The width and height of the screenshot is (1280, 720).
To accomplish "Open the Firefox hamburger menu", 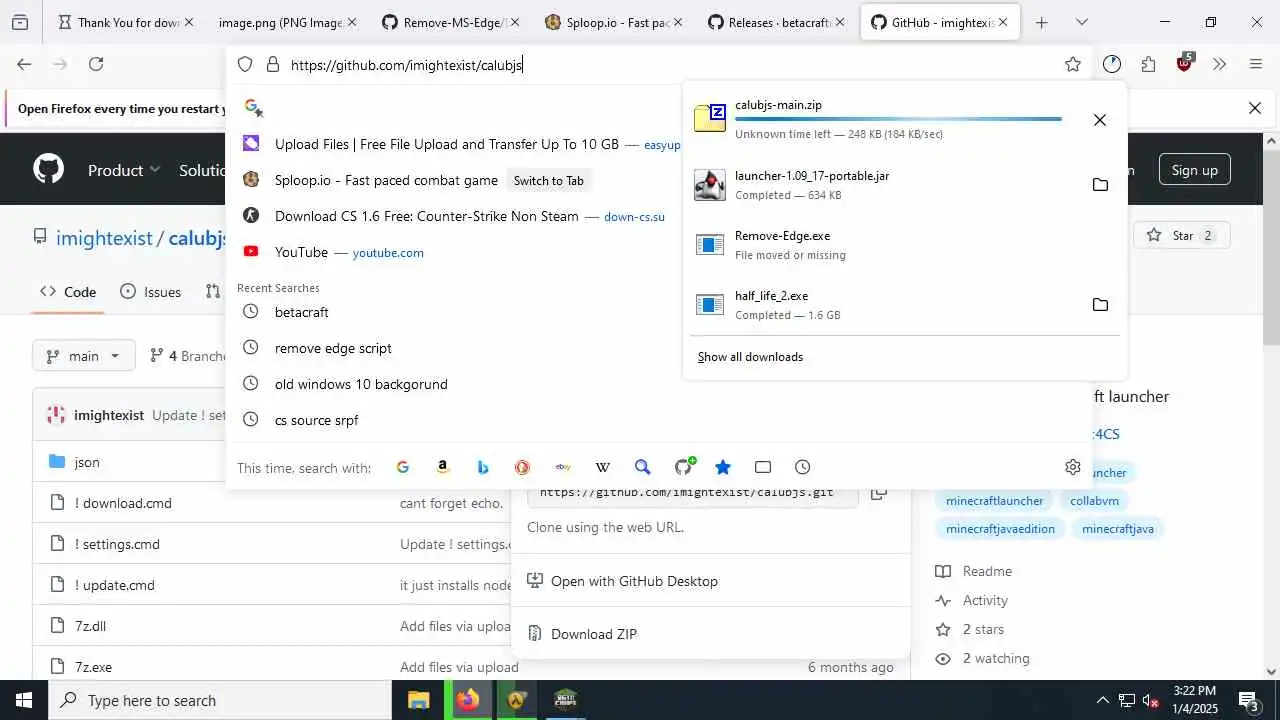I will [1256, 64].
